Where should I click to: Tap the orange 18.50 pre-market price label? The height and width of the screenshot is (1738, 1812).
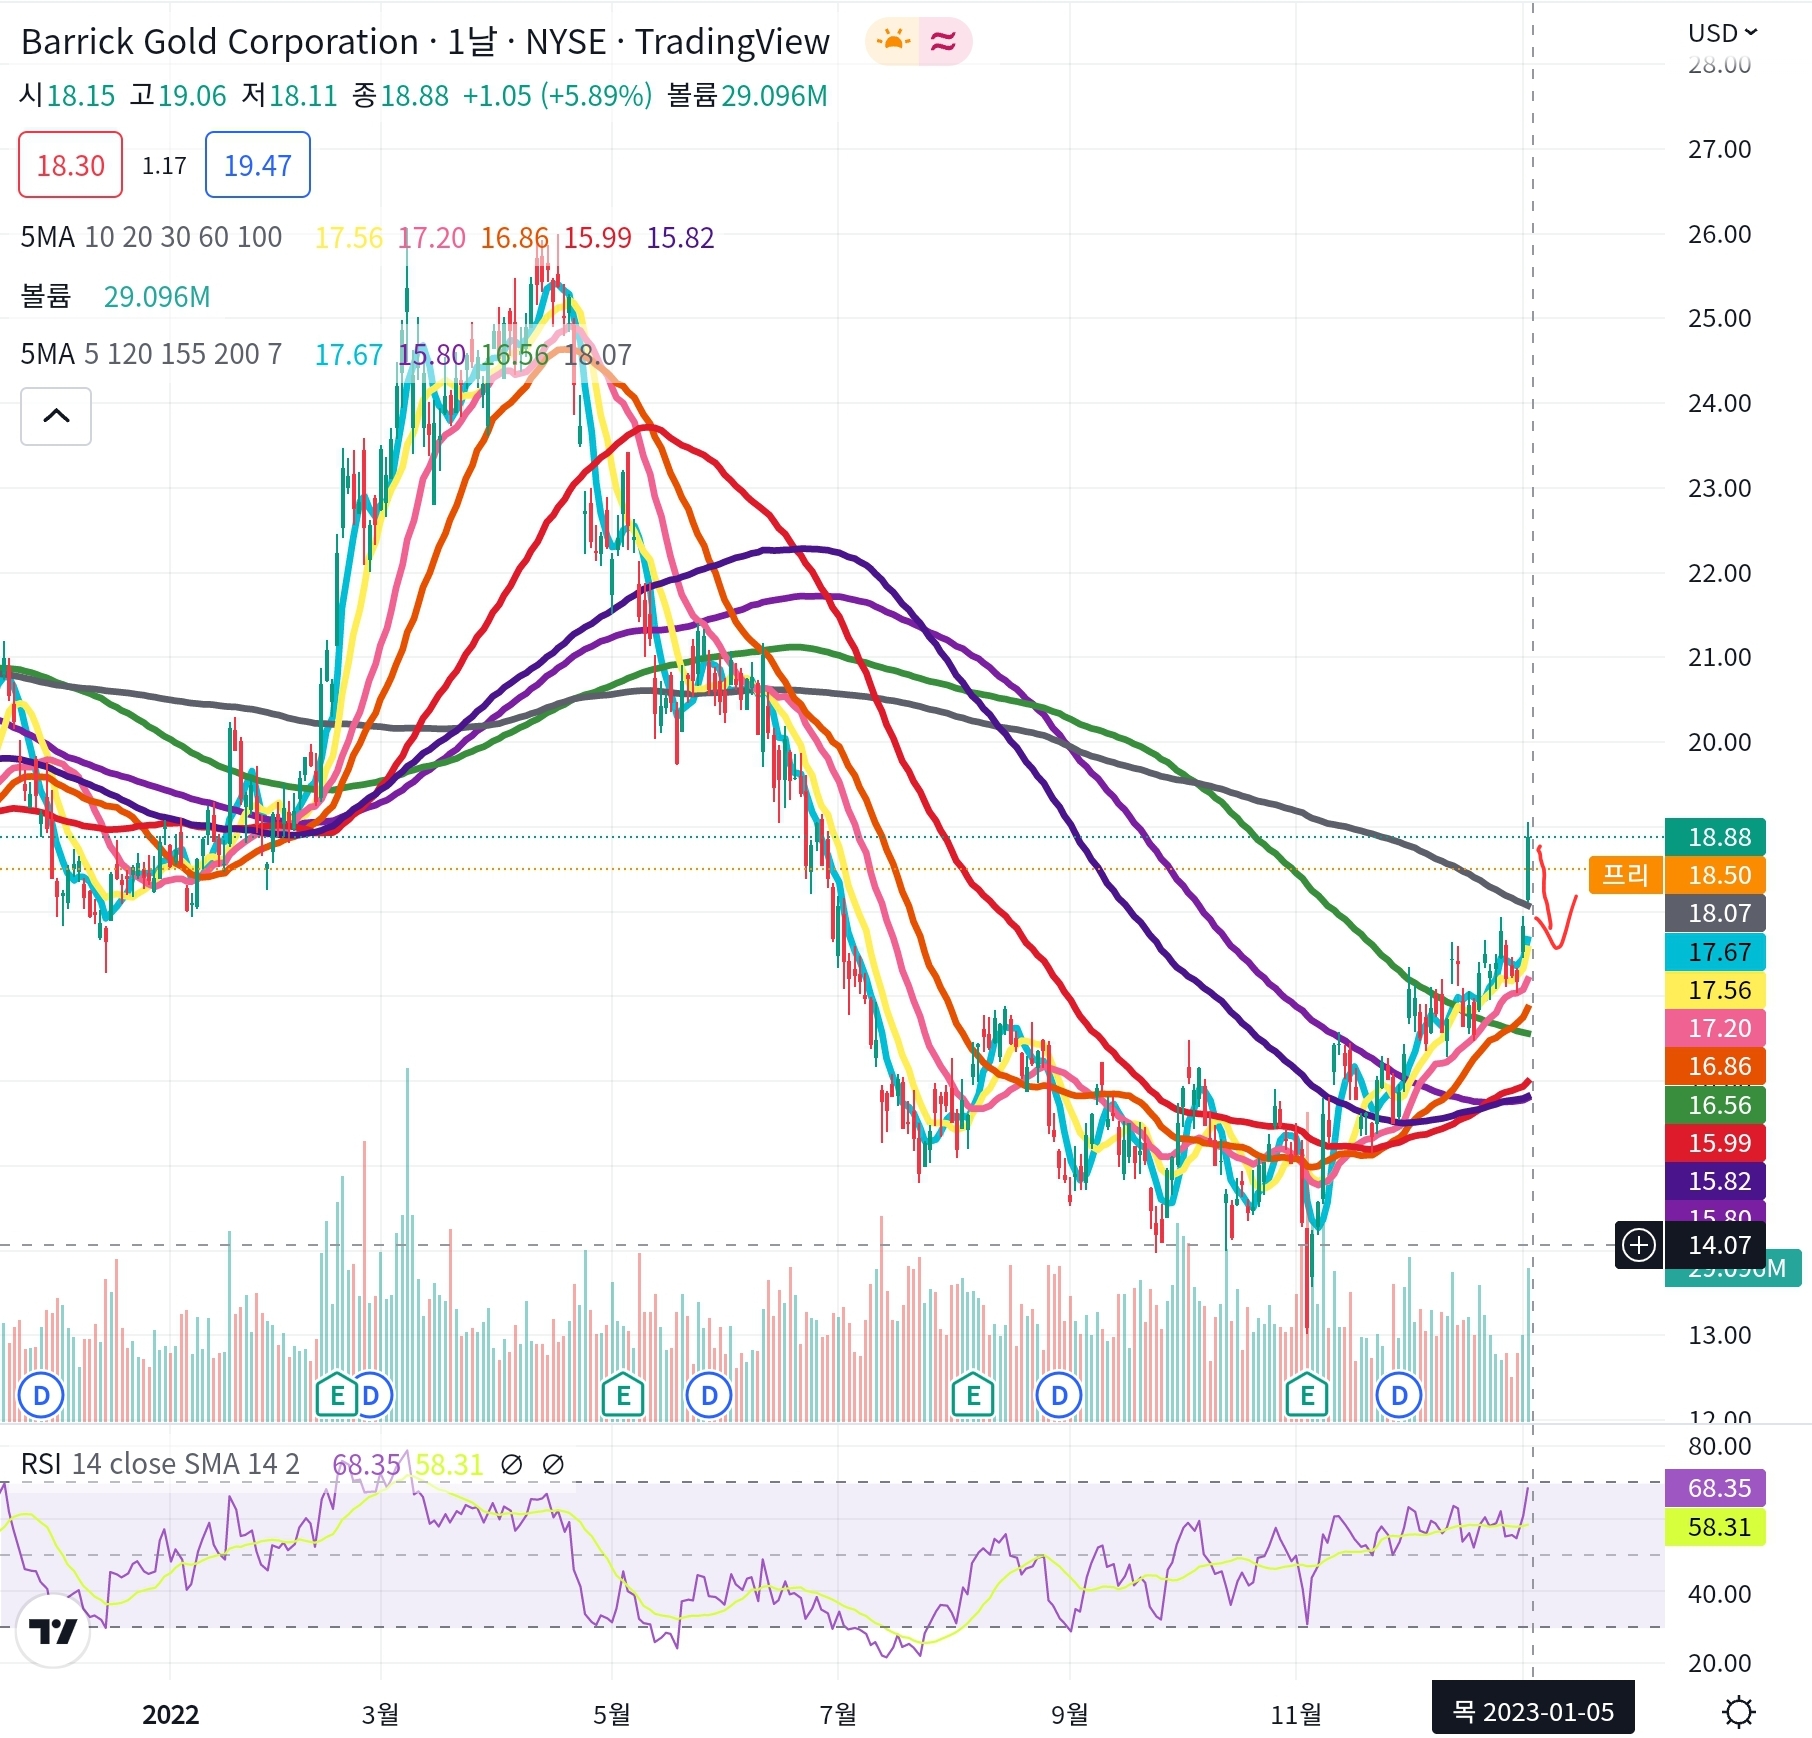click(1715, 875)
